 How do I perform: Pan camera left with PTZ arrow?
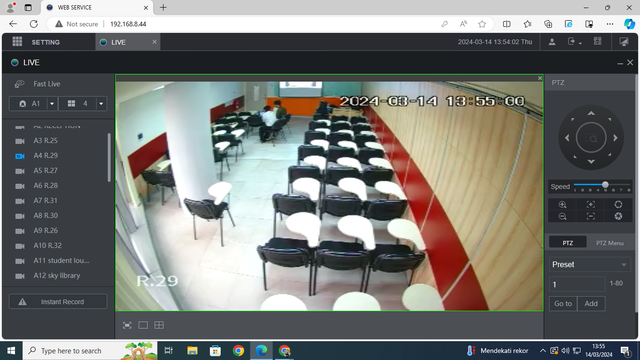click(567, 138)
